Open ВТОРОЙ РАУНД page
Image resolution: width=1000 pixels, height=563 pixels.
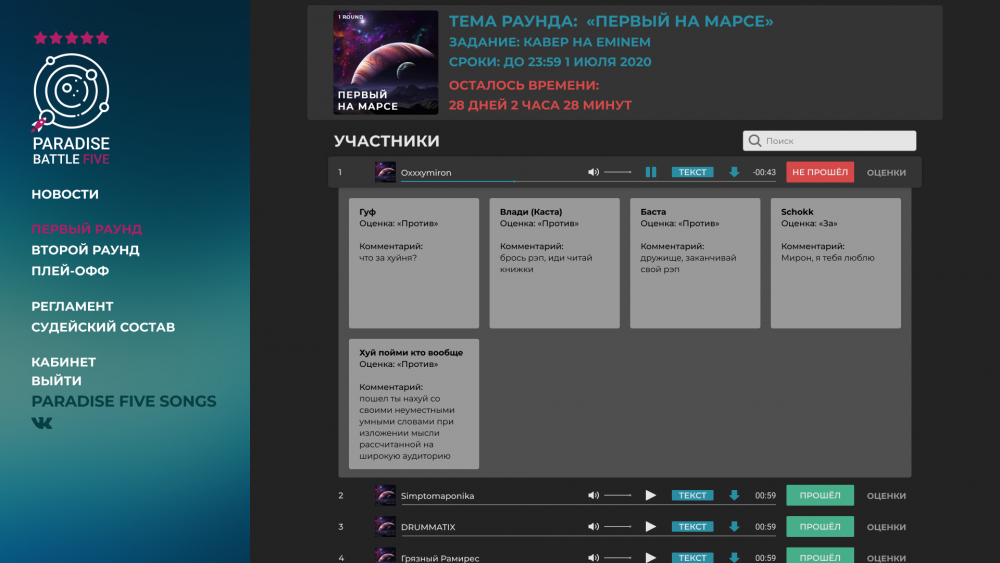tap(85, 250)
